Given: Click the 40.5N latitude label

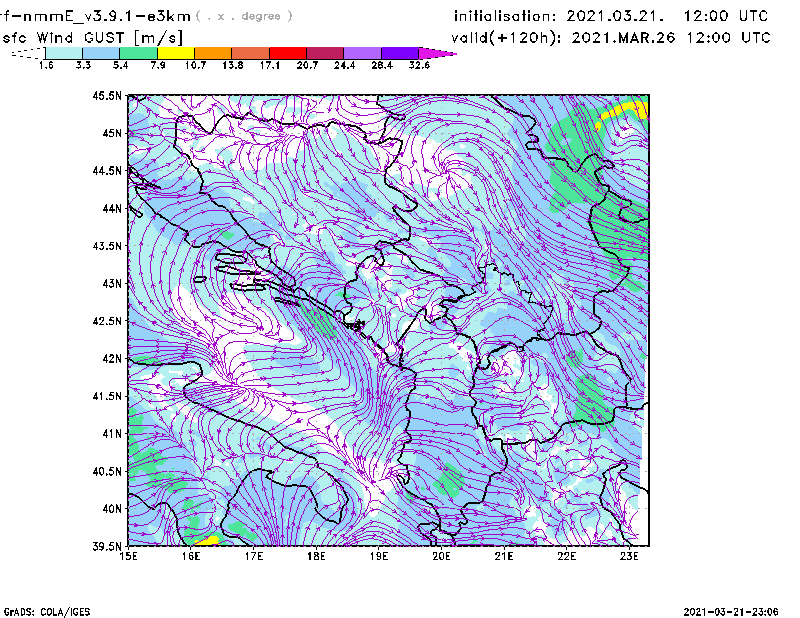Looking at the screenshot, I should [x=107, y=472].
